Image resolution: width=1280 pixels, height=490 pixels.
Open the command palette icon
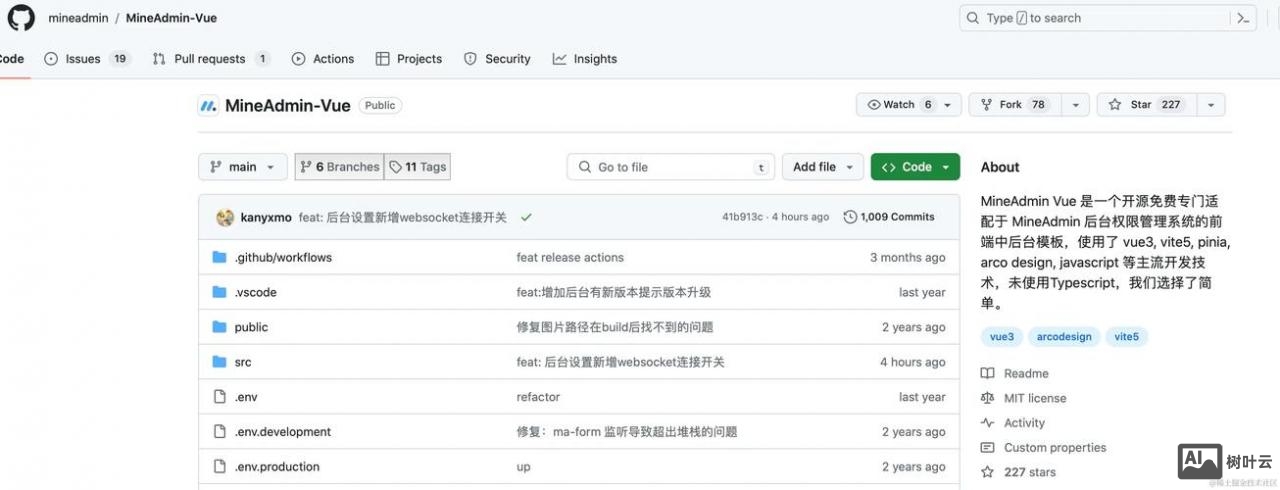[x=1243, y=18]
